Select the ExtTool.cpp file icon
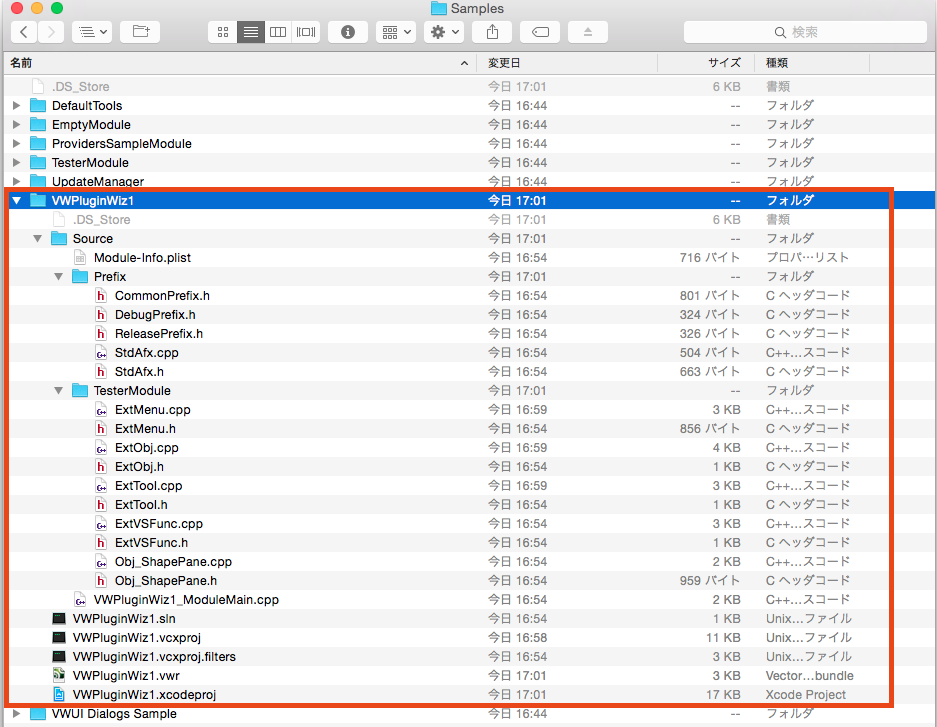Image resolution: width=937 pixels, height=727 pixels. coord(101,486)
